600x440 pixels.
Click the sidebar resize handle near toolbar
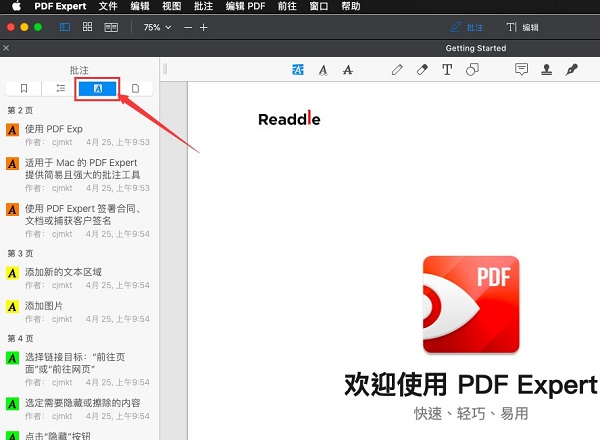(165, 69)
